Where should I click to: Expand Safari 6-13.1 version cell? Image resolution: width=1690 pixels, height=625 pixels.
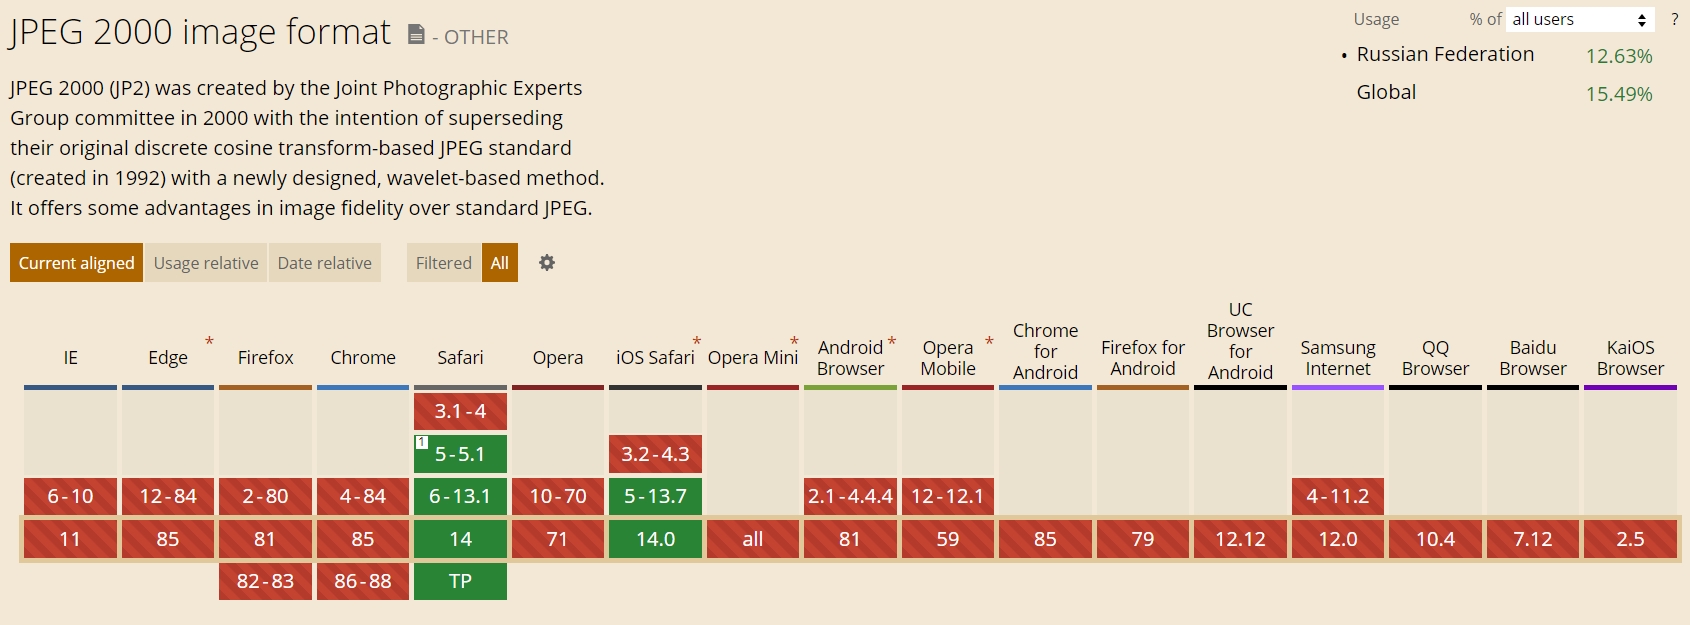tap(460, 496)
